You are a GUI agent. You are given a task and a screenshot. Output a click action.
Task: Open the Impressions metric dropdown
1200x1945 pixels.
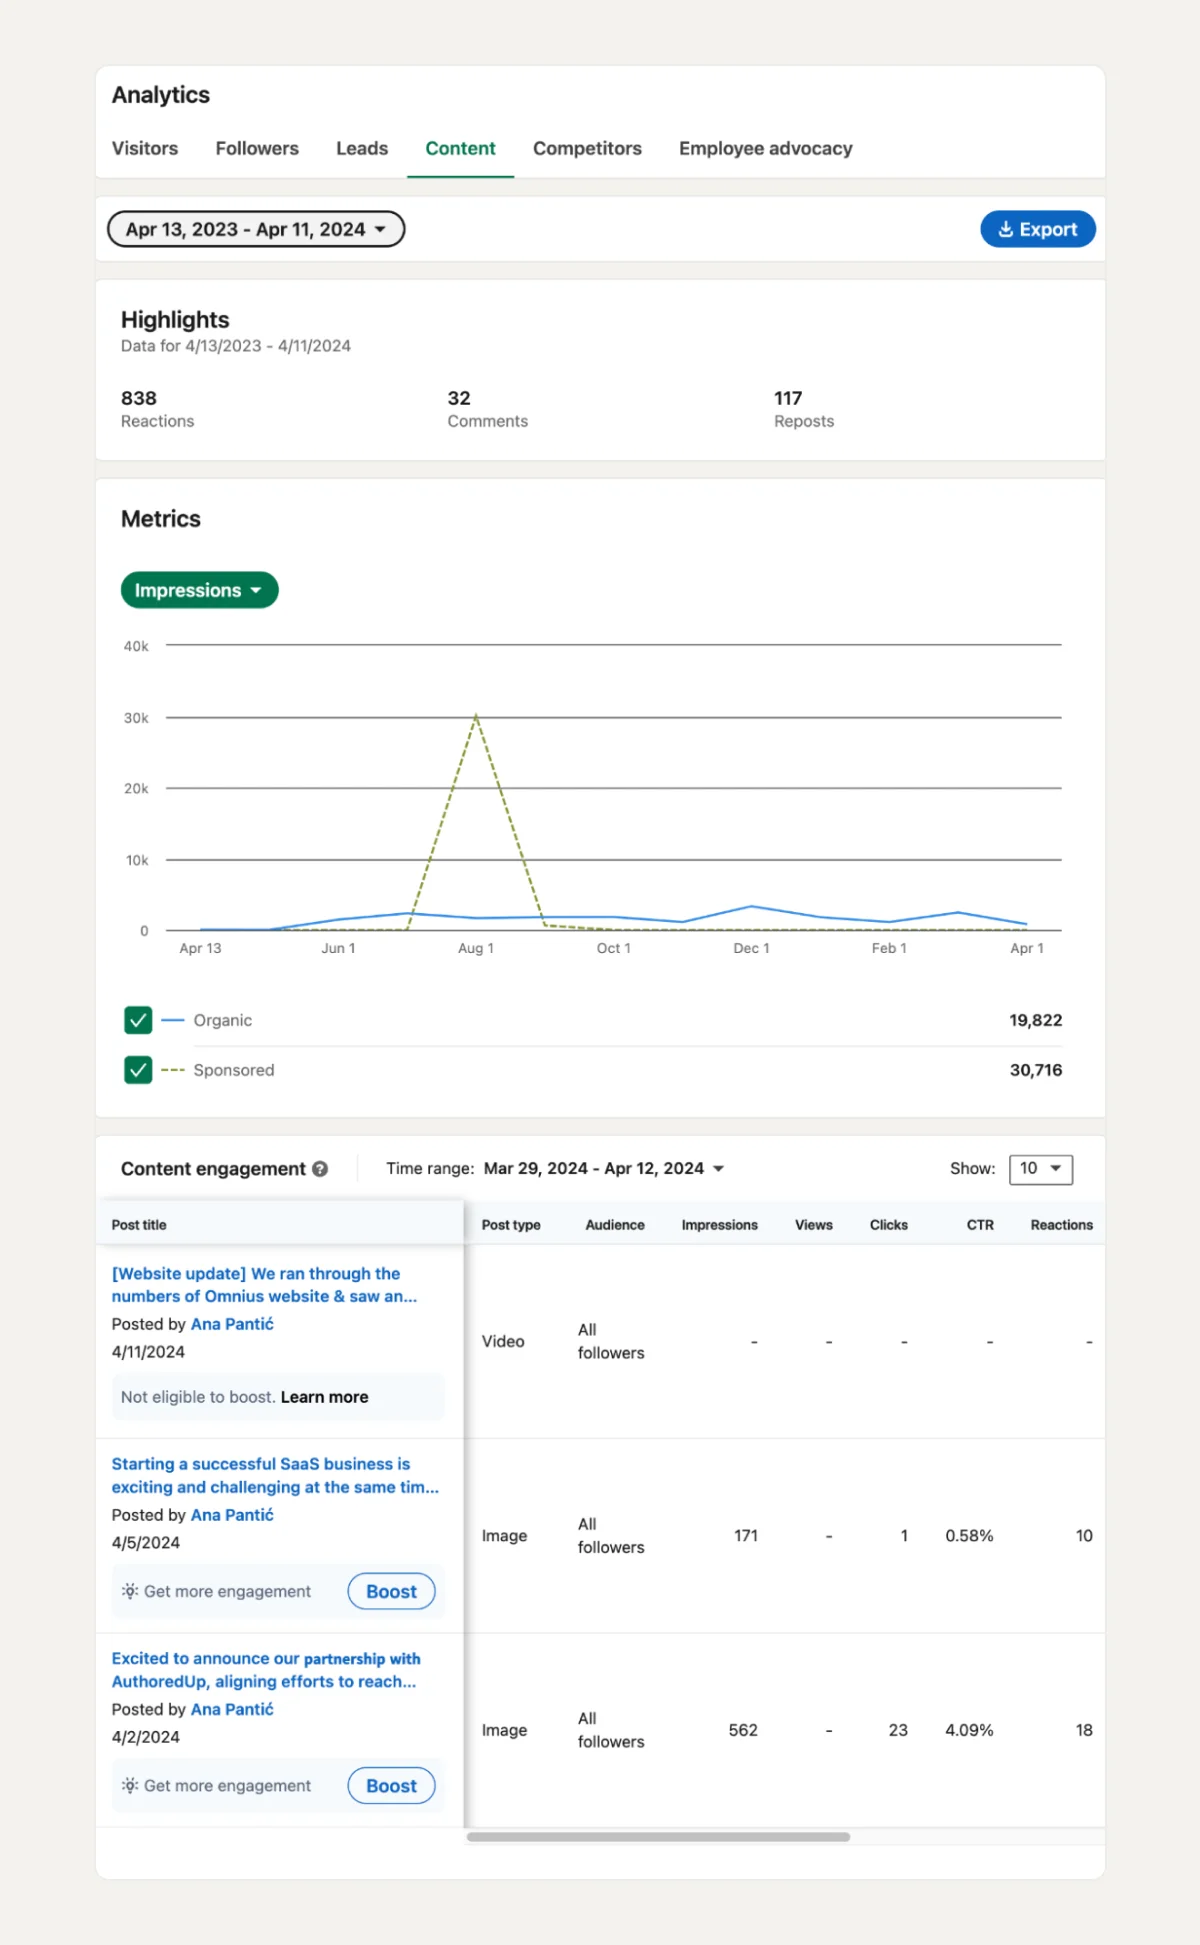[x=199, y=590]
